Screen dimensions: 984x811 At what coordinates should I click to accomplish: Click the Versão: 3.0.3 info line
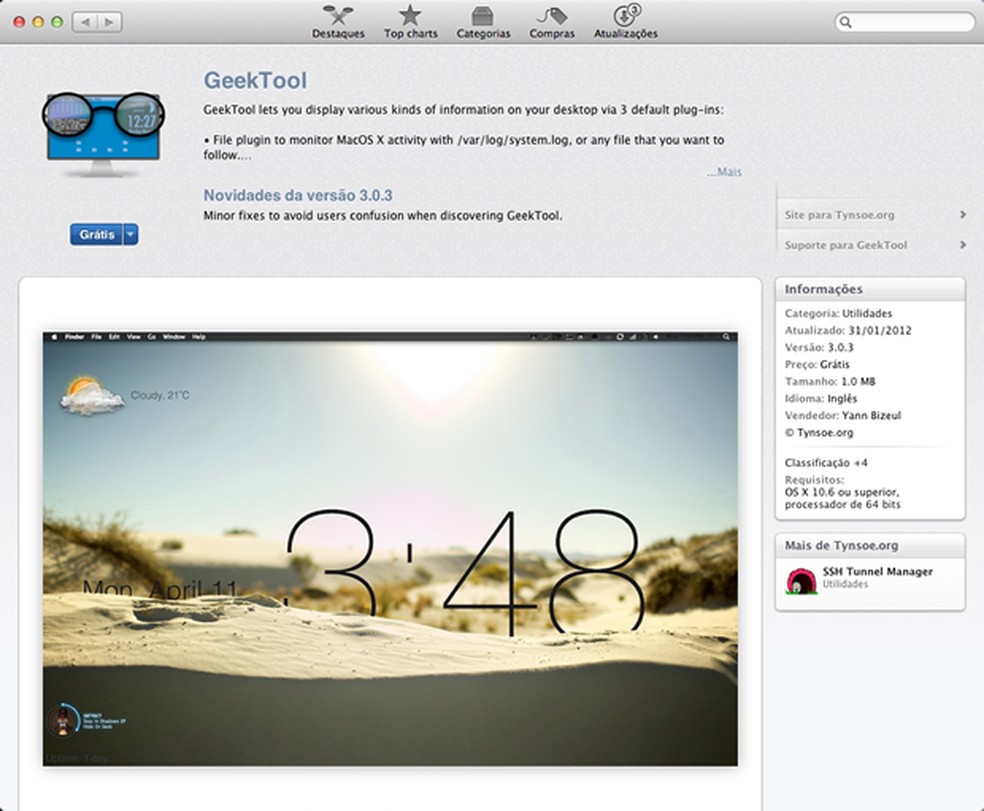(819, 347)
